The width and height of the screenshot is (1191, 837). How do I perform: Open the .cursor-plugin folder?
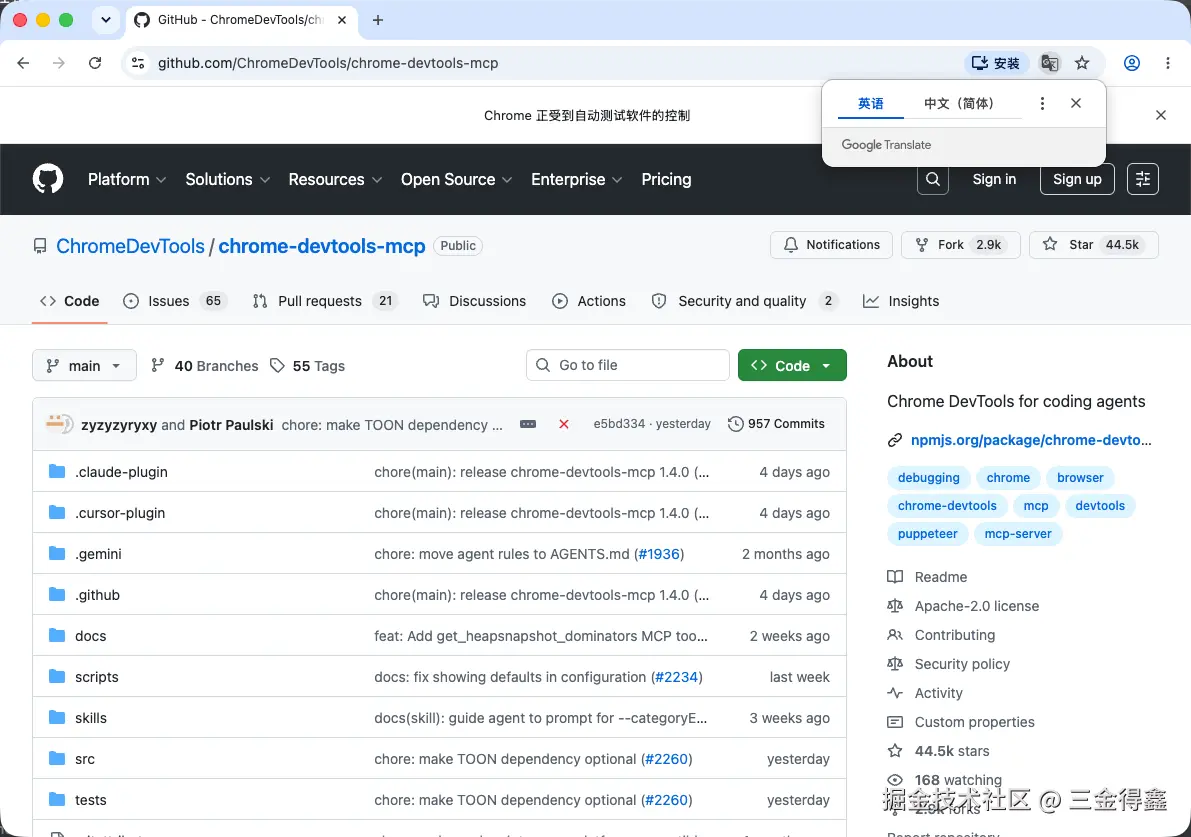tap(120, 513)
